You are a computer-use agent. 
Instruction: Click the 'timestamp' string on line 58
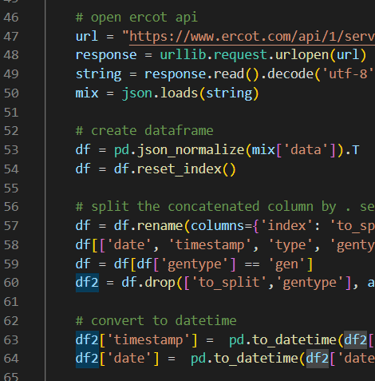point(210,245)
